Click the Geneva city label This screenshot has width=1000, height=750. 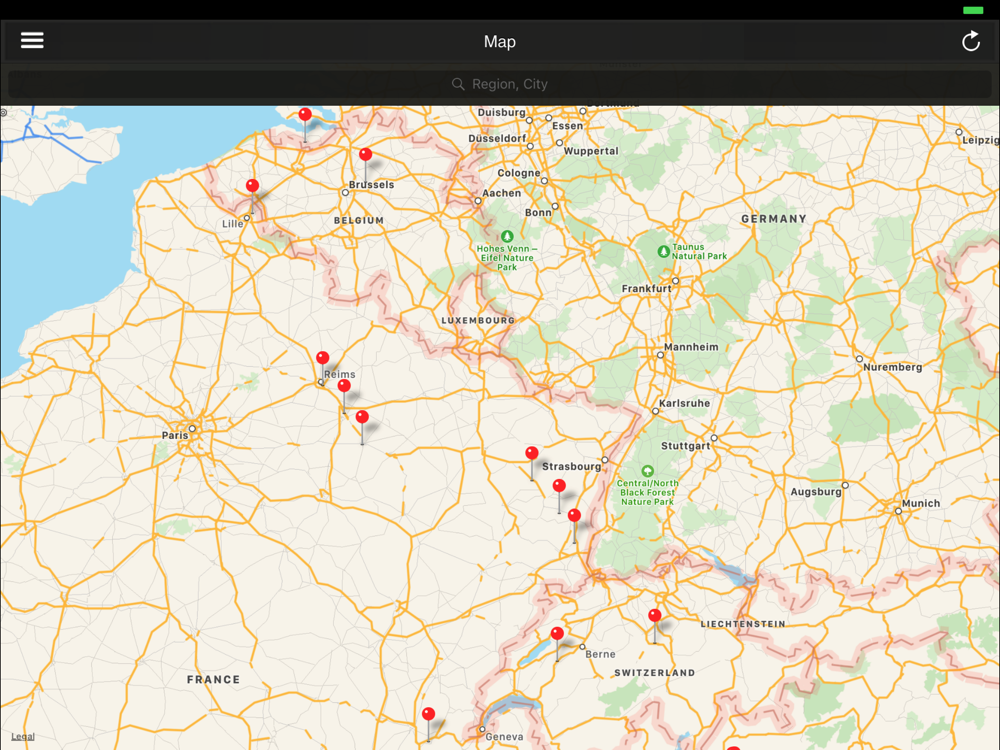(504, 737)
